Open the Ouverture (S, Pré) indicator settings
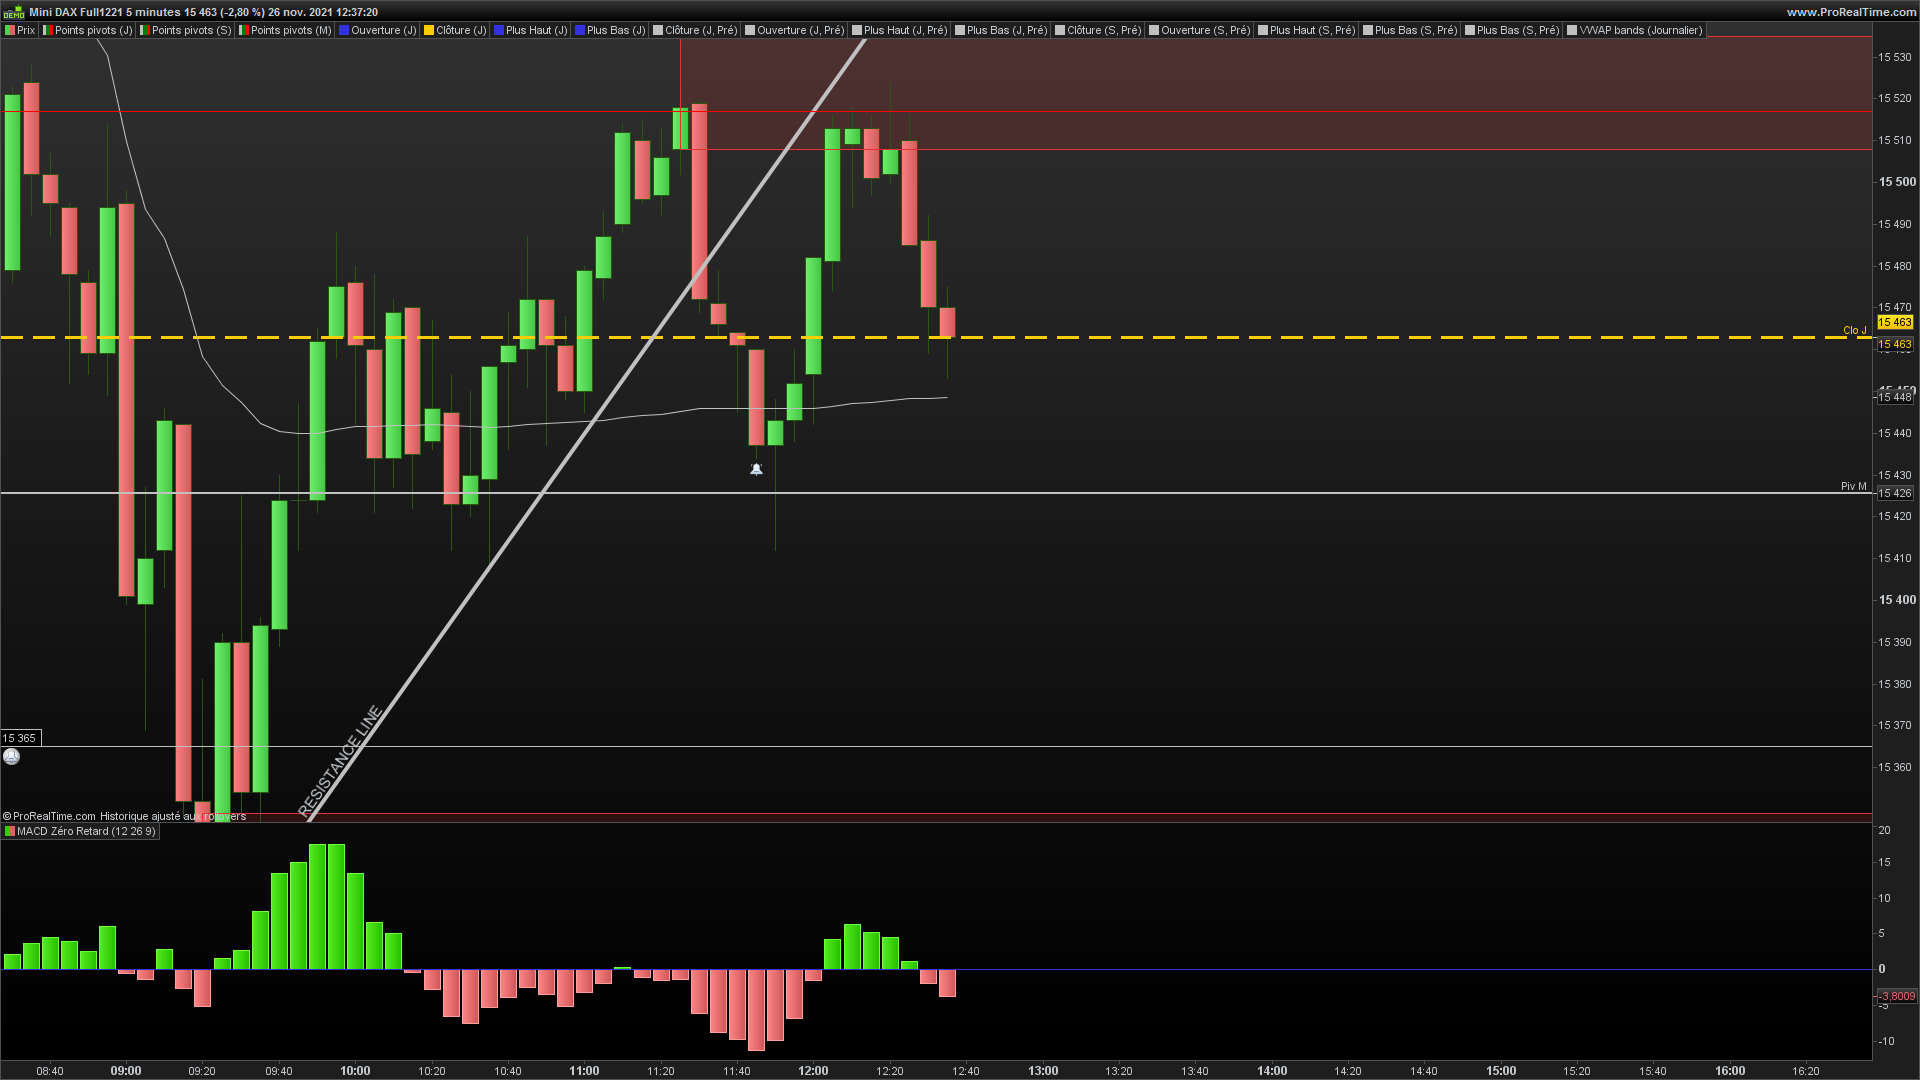 1205,30
